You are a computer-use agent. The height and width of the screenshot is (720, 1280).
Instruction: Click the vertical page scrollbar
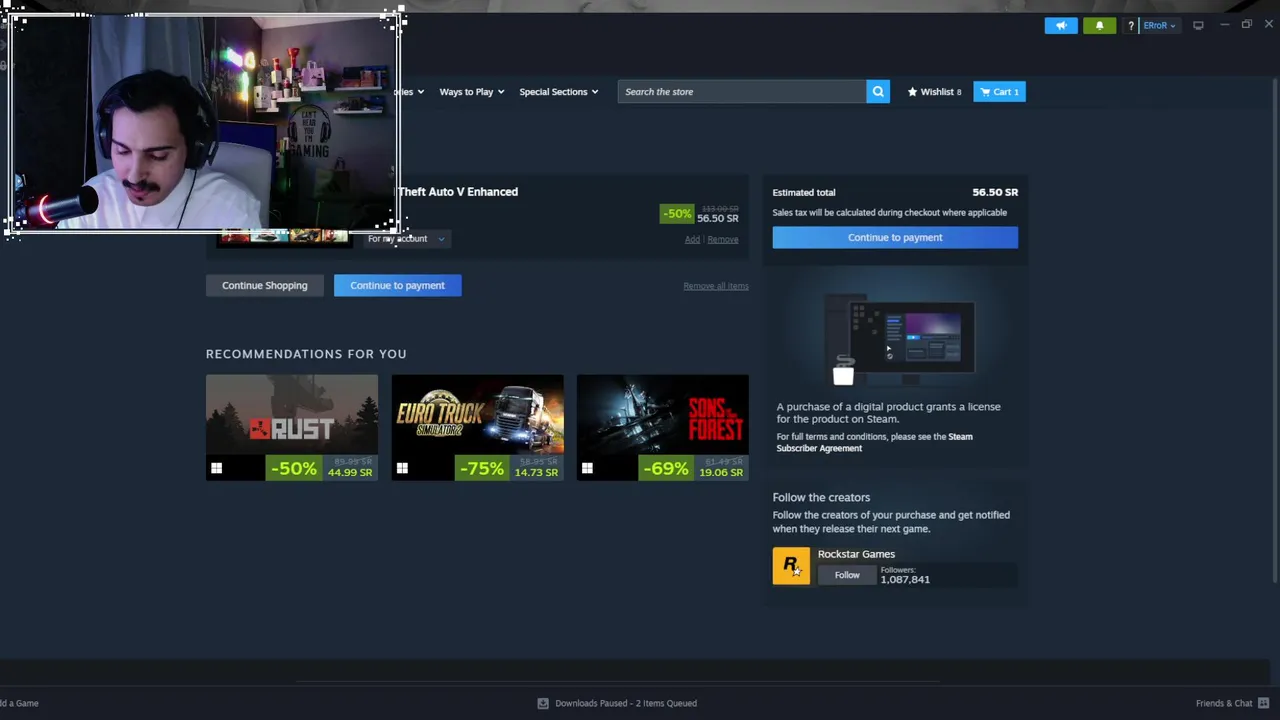tap(1274, 330)
